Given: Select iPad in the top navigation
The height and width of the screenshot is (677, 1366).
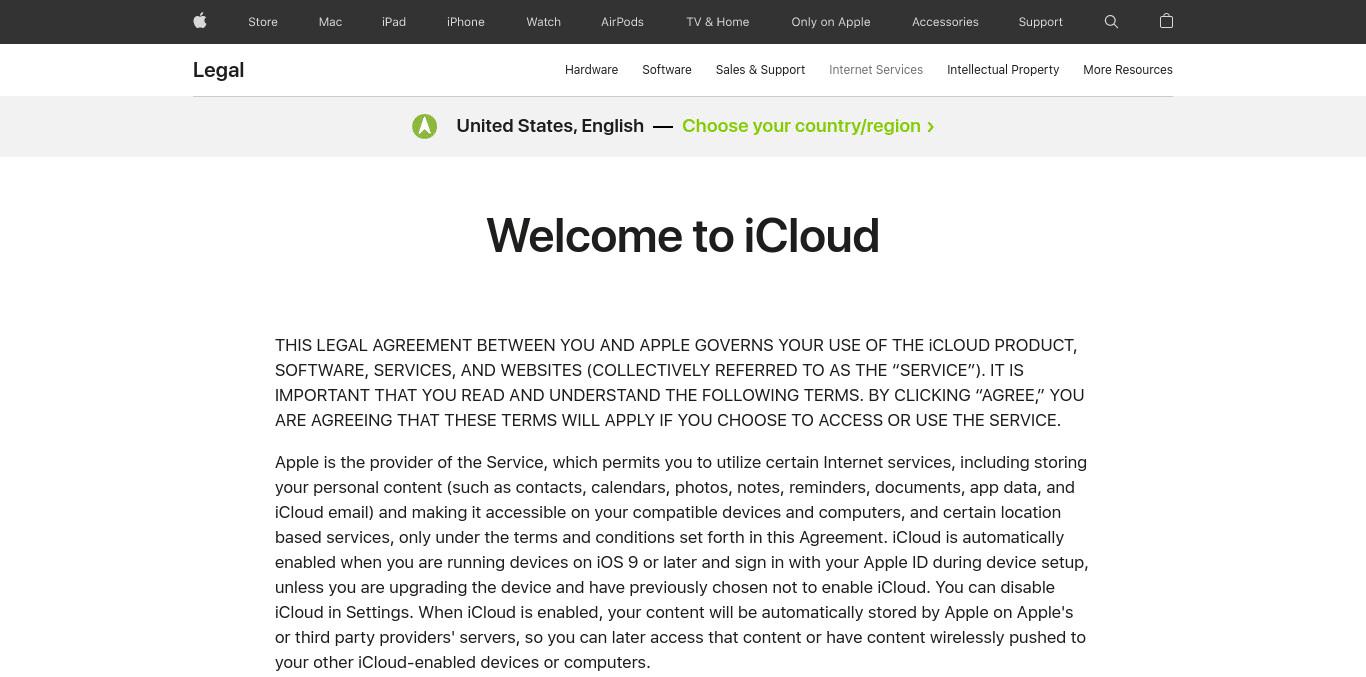Looking at the screenshot, I should (394, 21).
